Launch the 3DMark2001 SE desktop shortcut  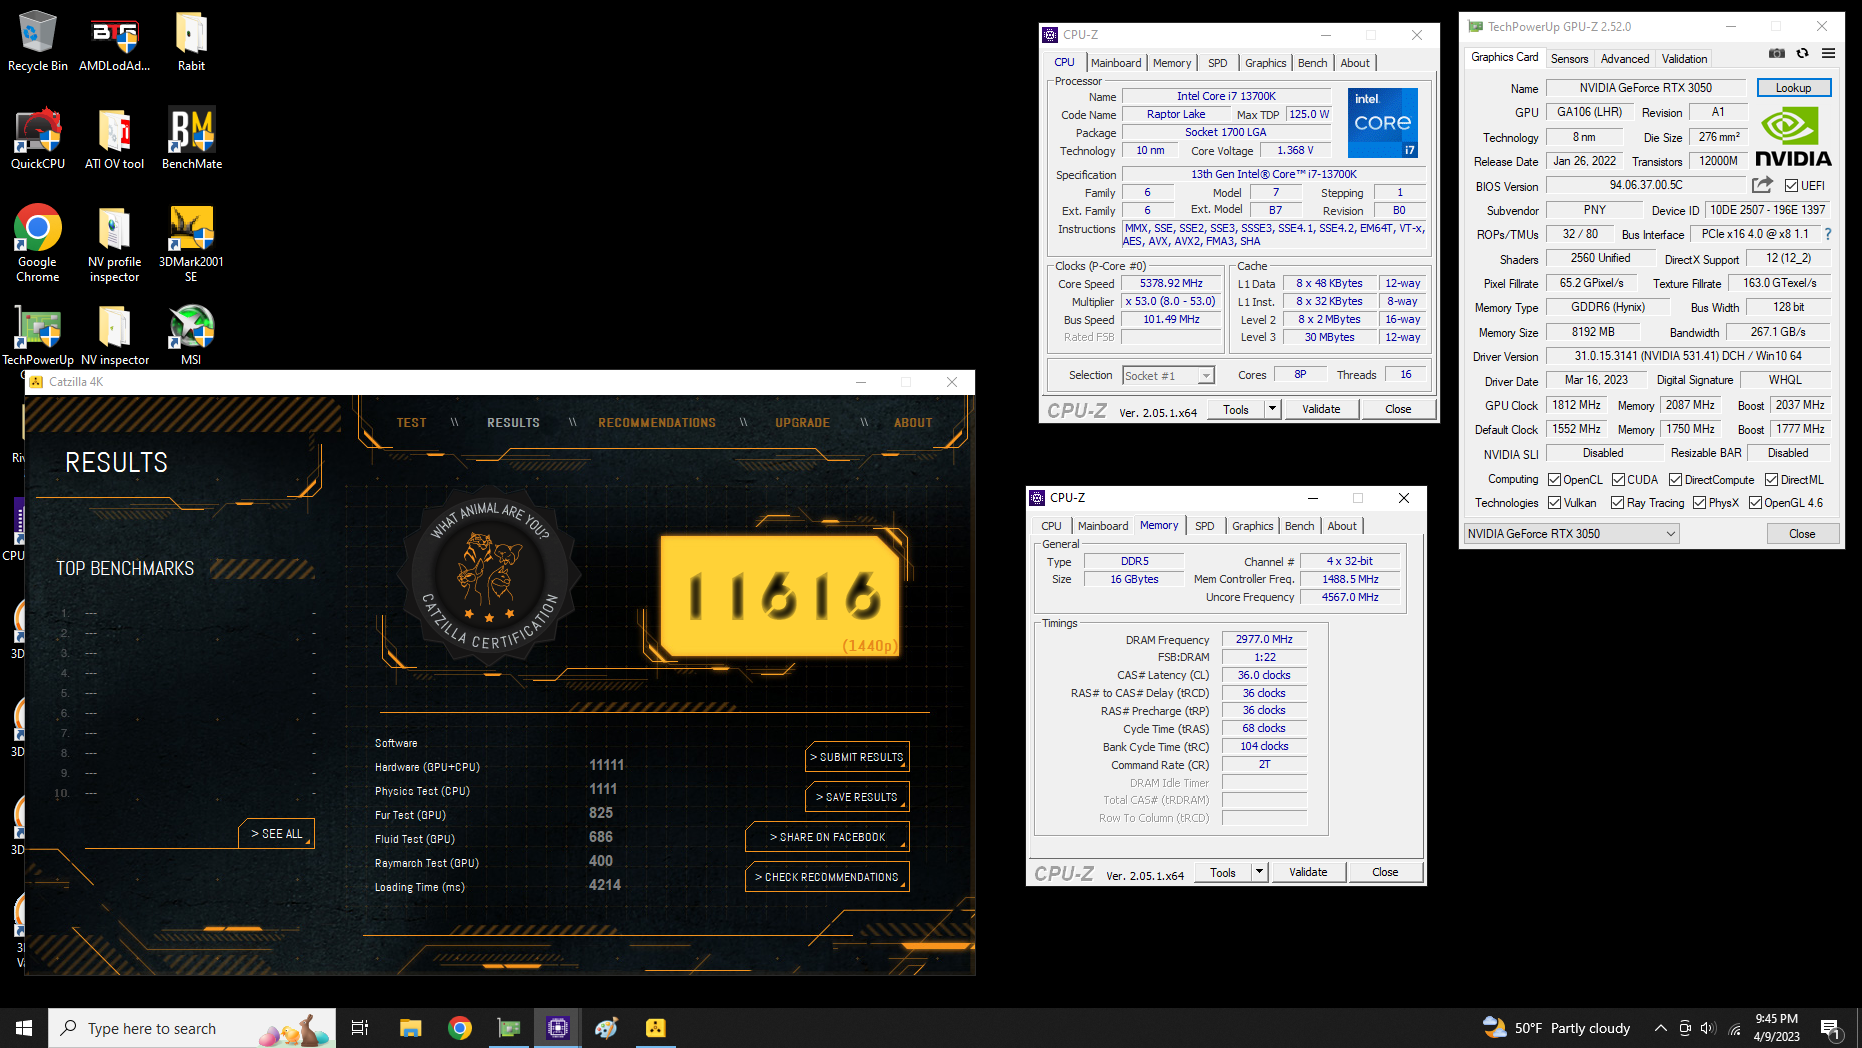coord(191,244)
